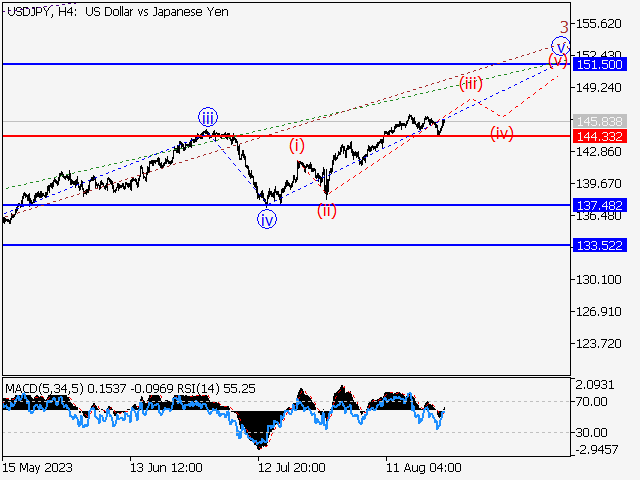The image size is (640, 480).
Task: Click the USDJPY, H4 chart title text
Action: (x=118, y=12)
